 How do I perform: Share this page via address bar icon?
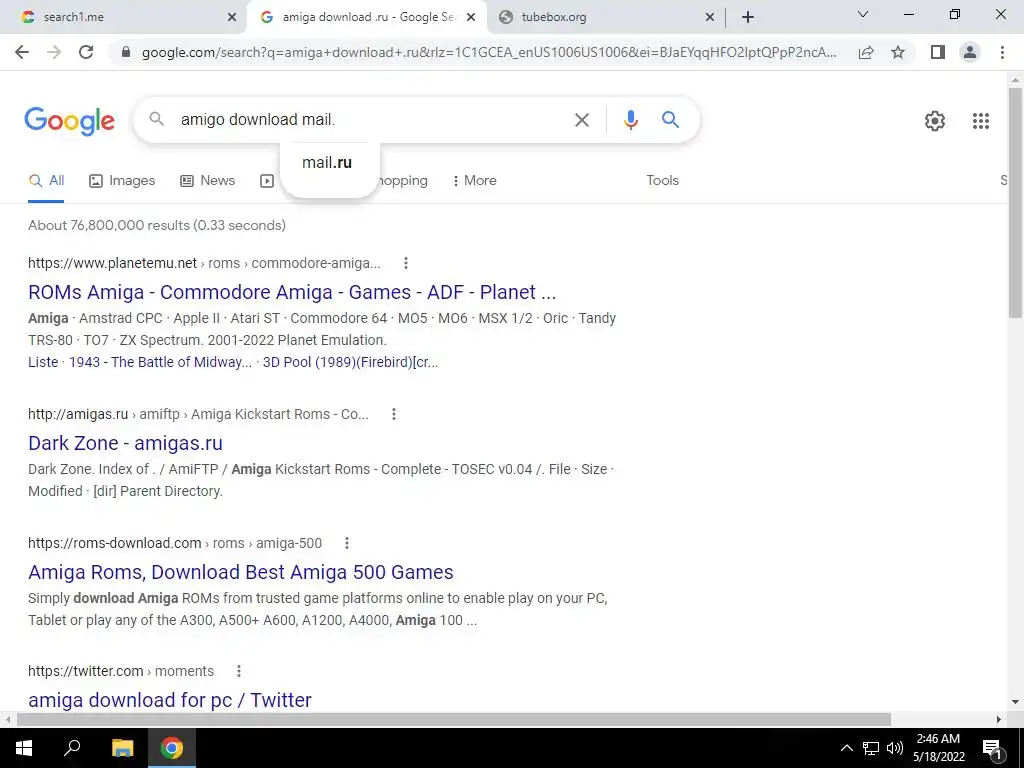tap(866, 52)
